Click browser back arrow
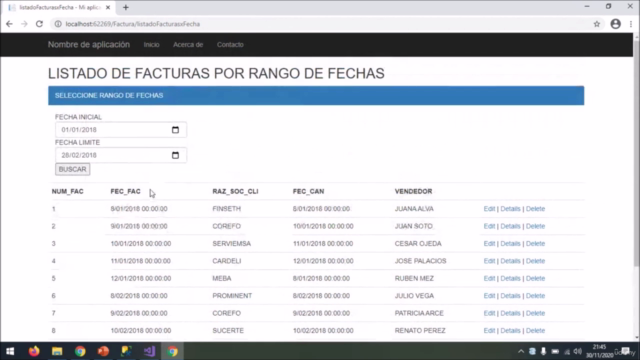This screenshot has height=360, width=640. coord(9,24)
